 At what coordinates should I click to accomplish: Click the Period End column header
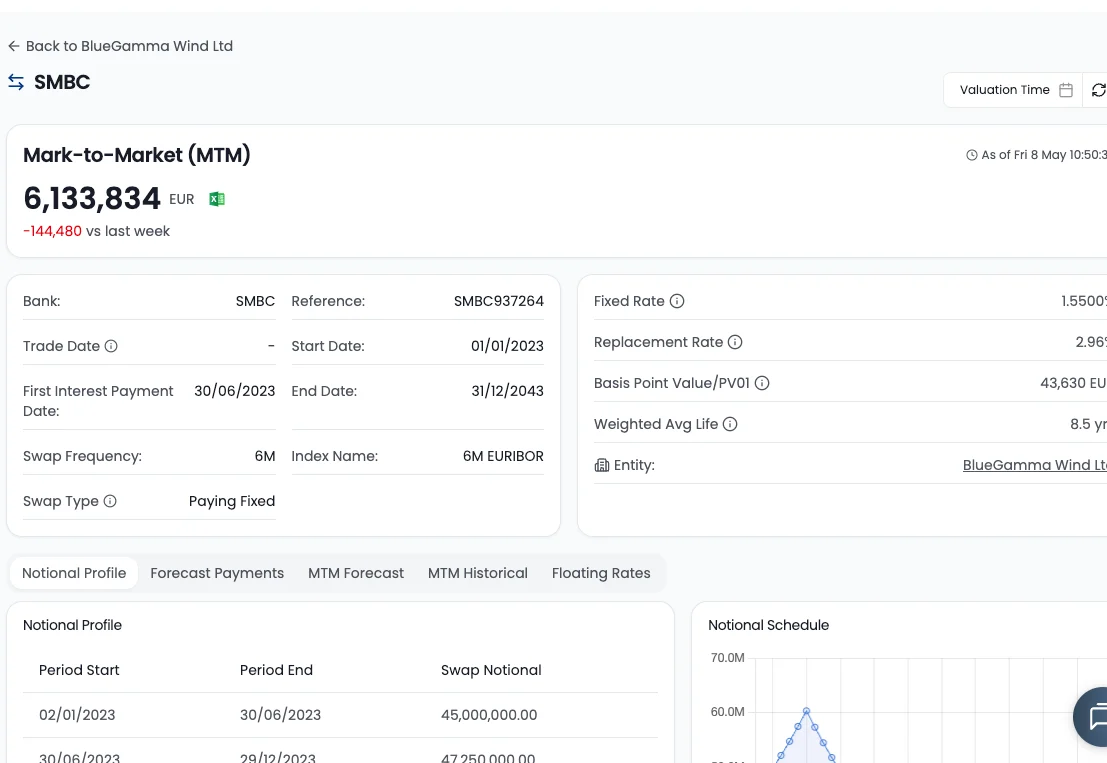(x=276, y=670)
